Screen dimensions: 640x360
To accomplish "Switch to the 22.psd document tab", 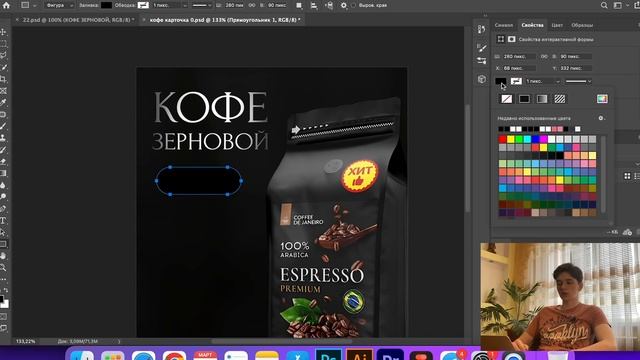I will click(78, 20).
